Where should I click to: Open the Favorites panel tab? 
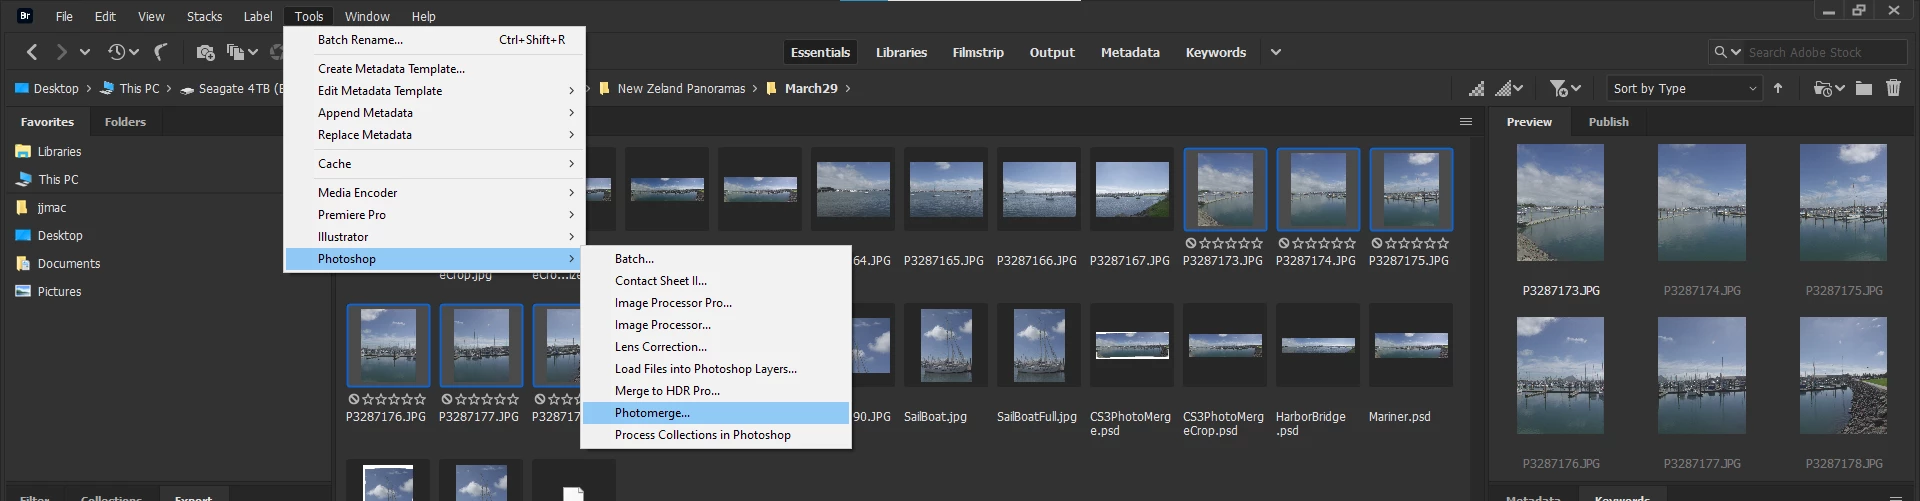pos(47,122)
